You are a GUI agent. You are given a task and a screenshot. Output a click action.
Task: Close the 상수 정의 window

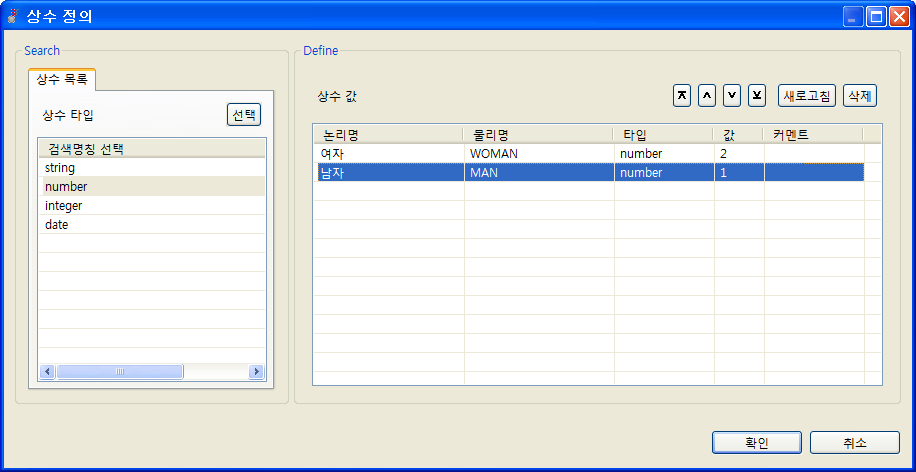(899, 17)
